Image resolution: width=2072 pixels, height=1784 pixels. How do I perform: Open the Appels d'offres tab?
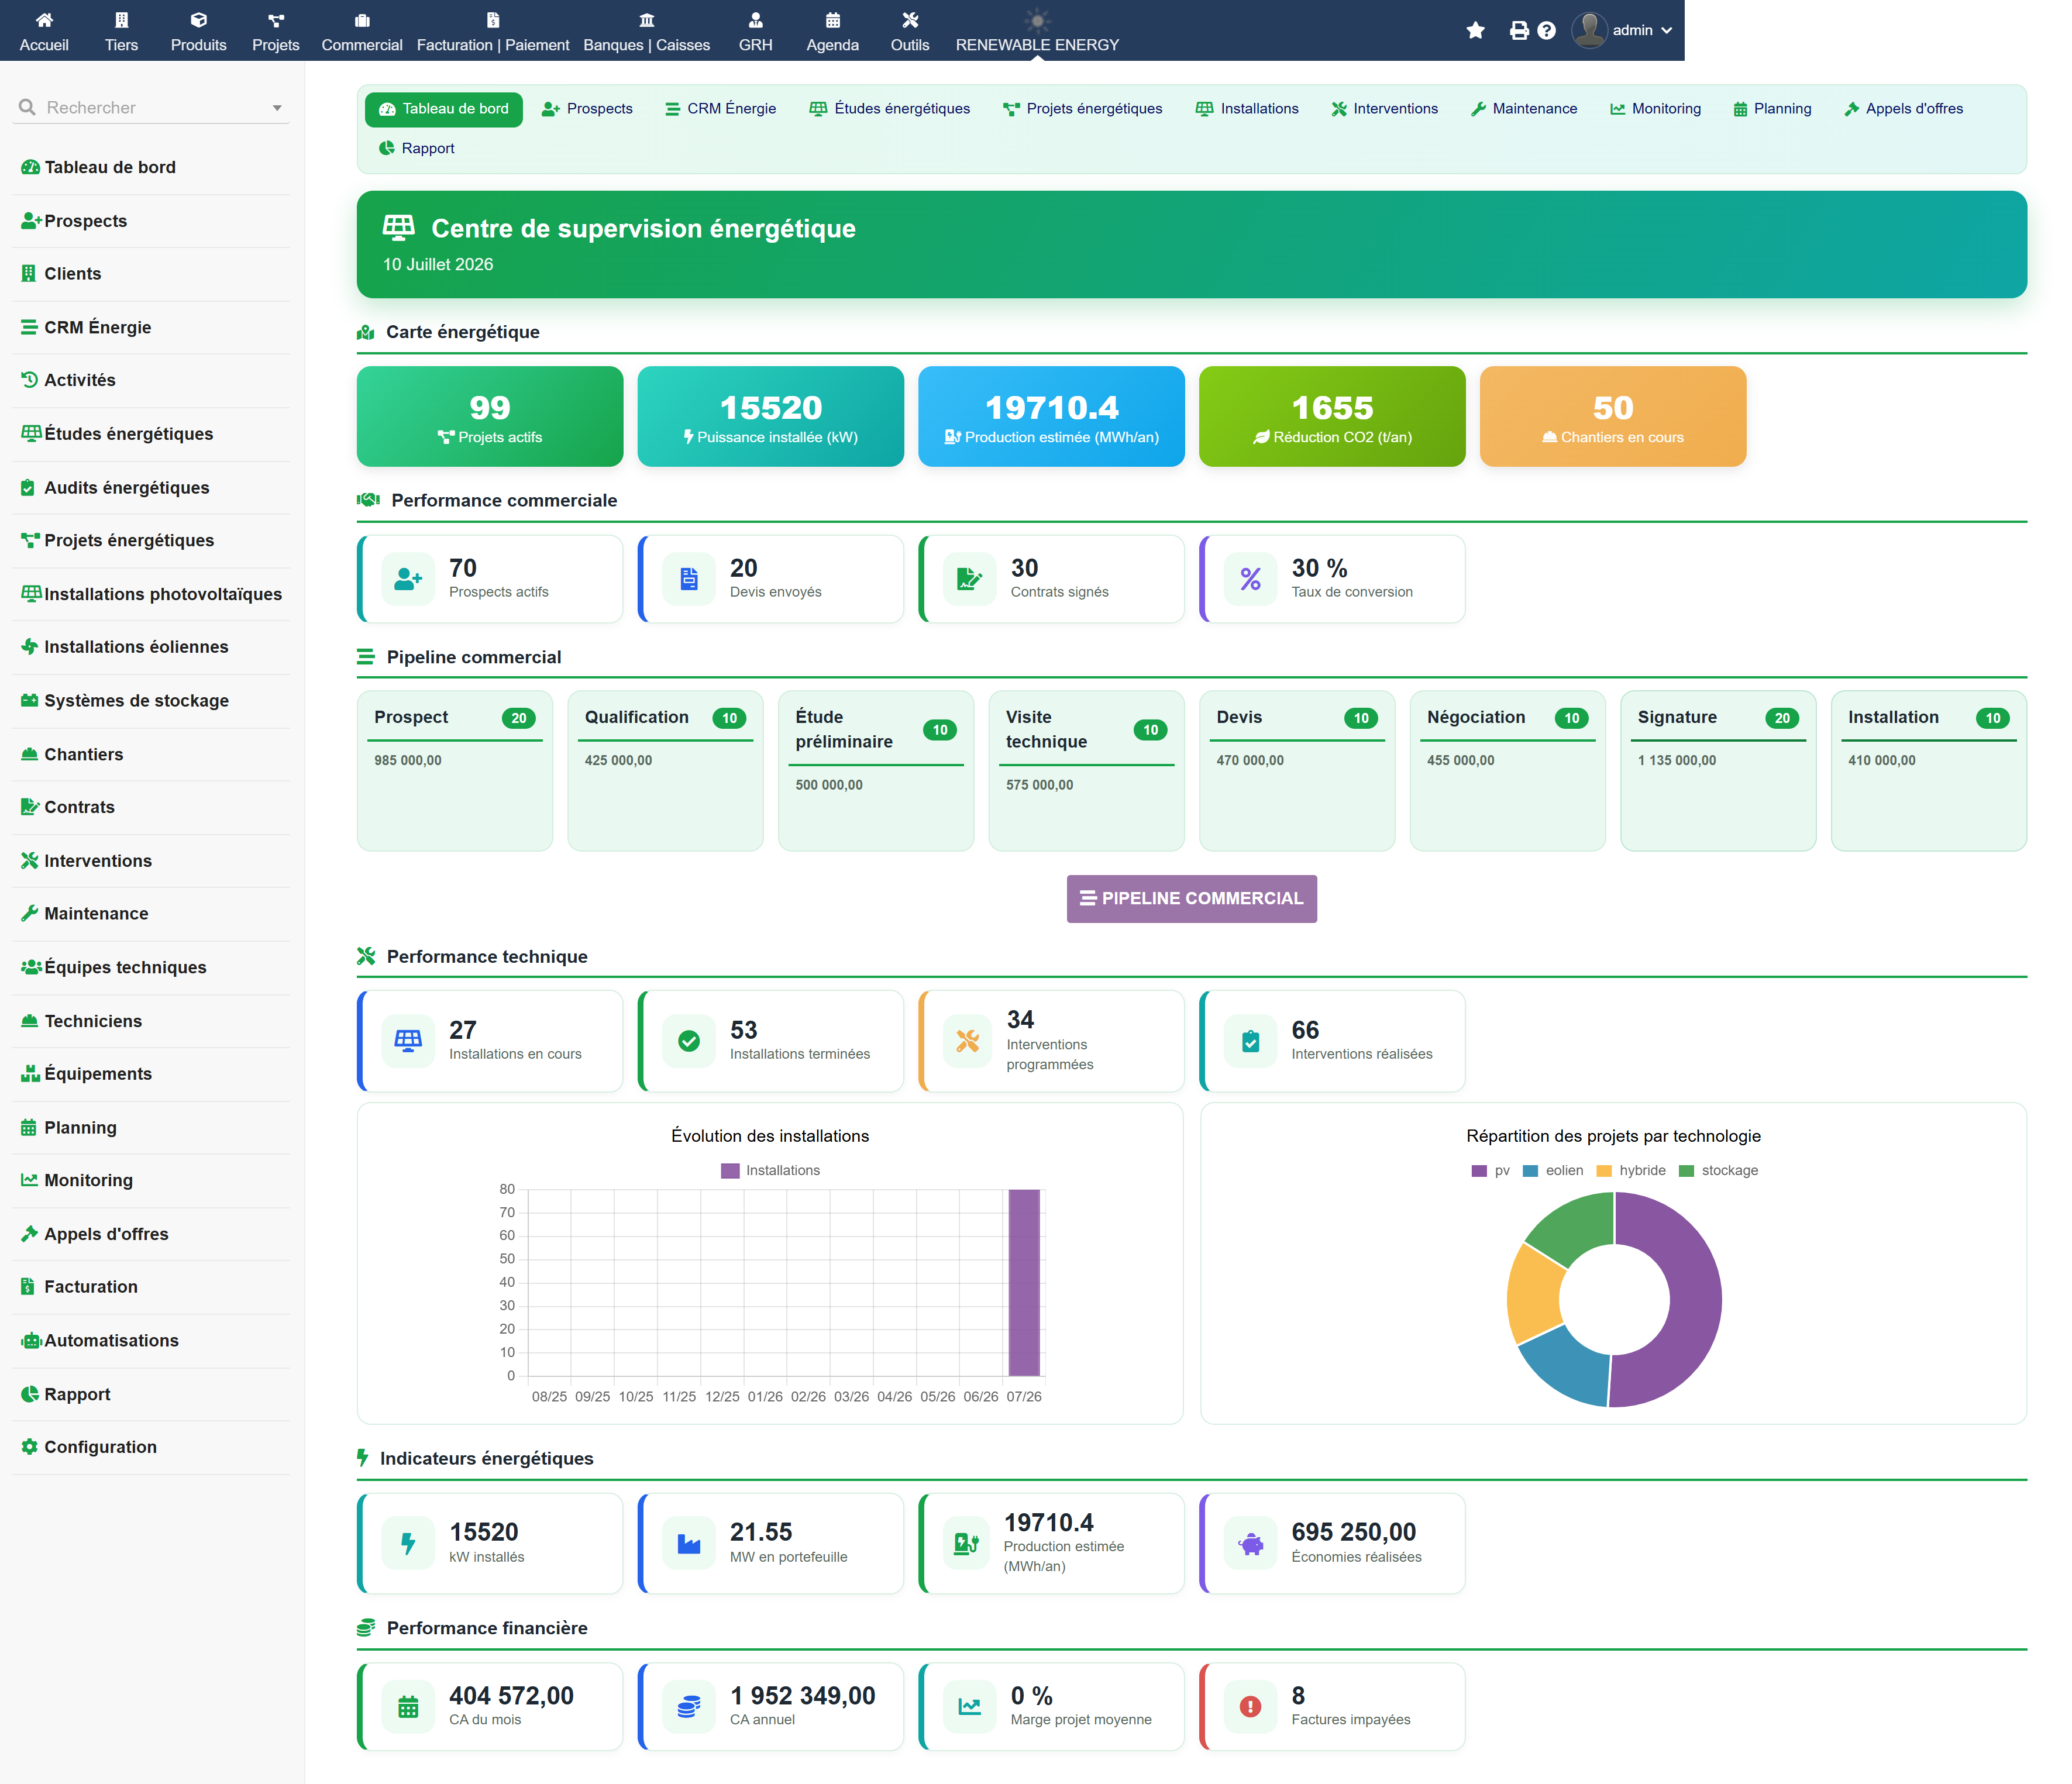[1903, 108]
